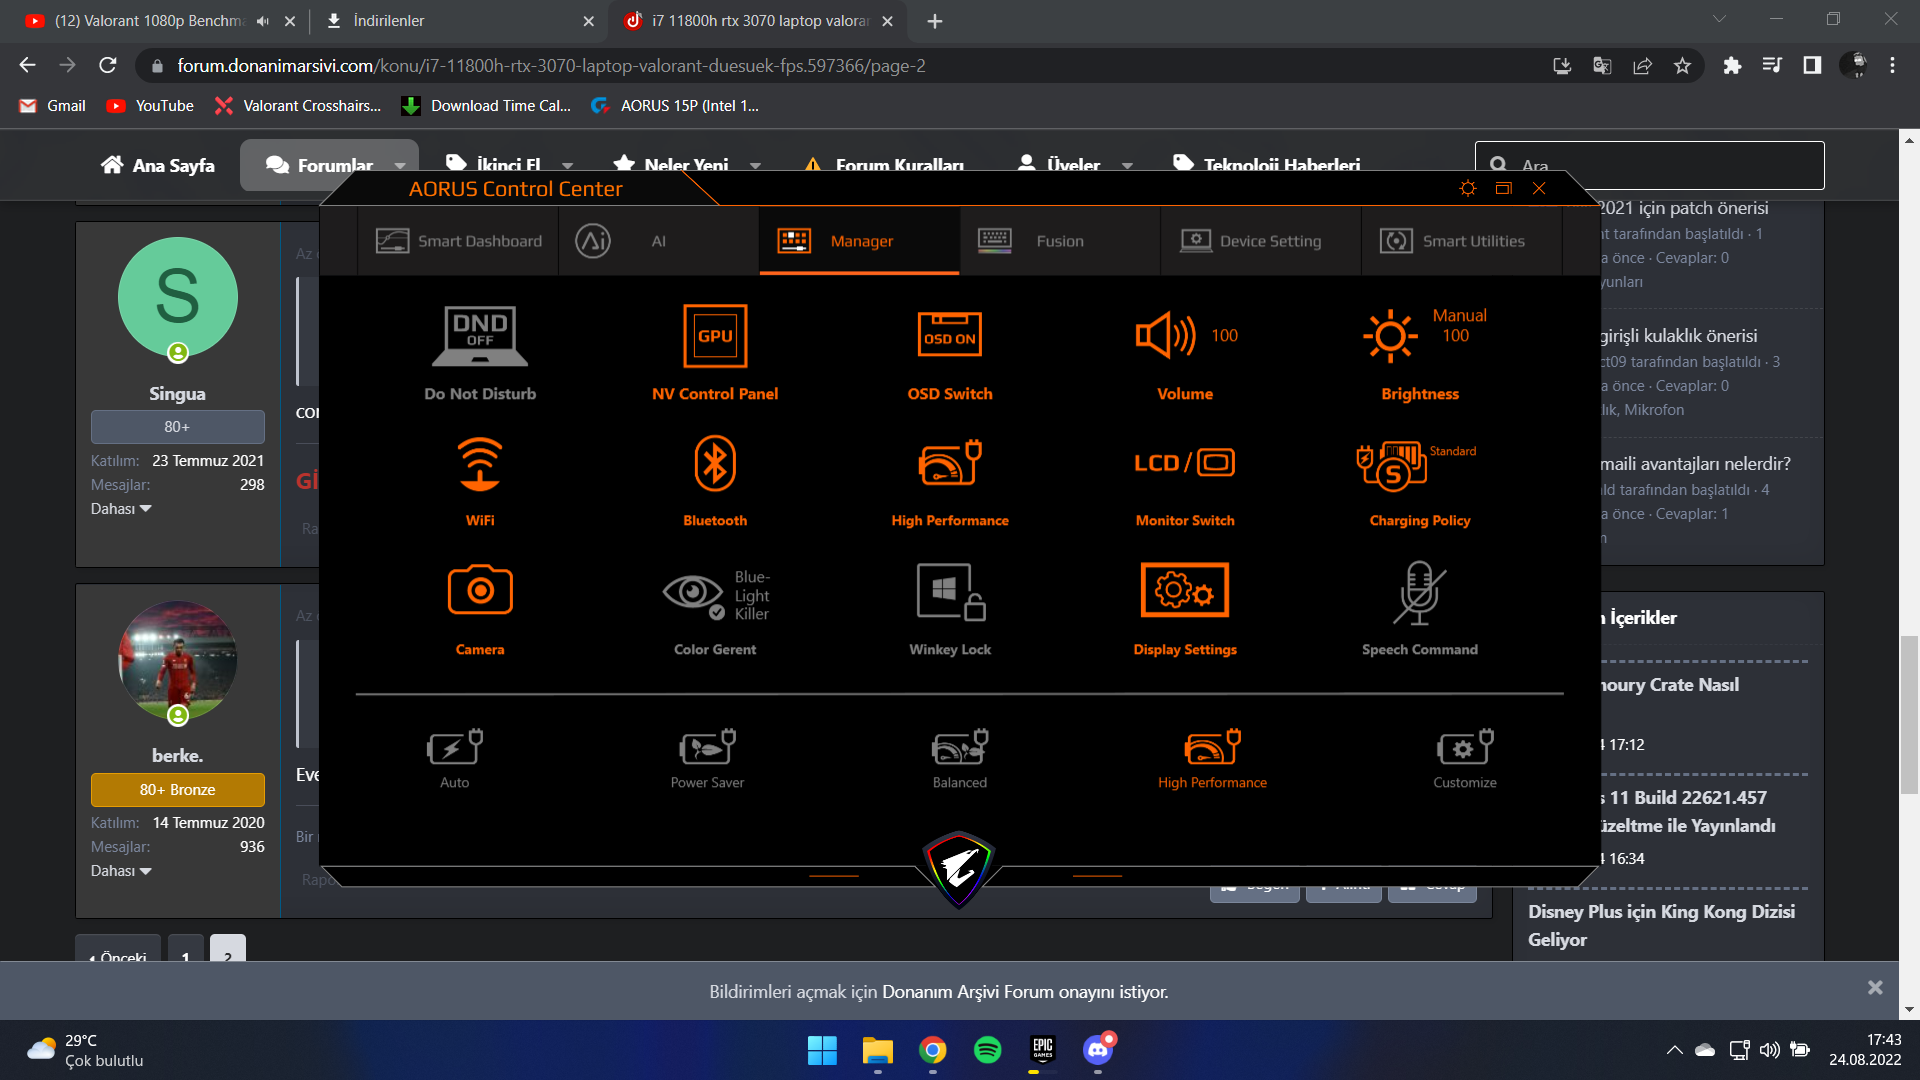Show hidden system tray icons
Viewport: 1920px width, 1080px height.
1674,1050
